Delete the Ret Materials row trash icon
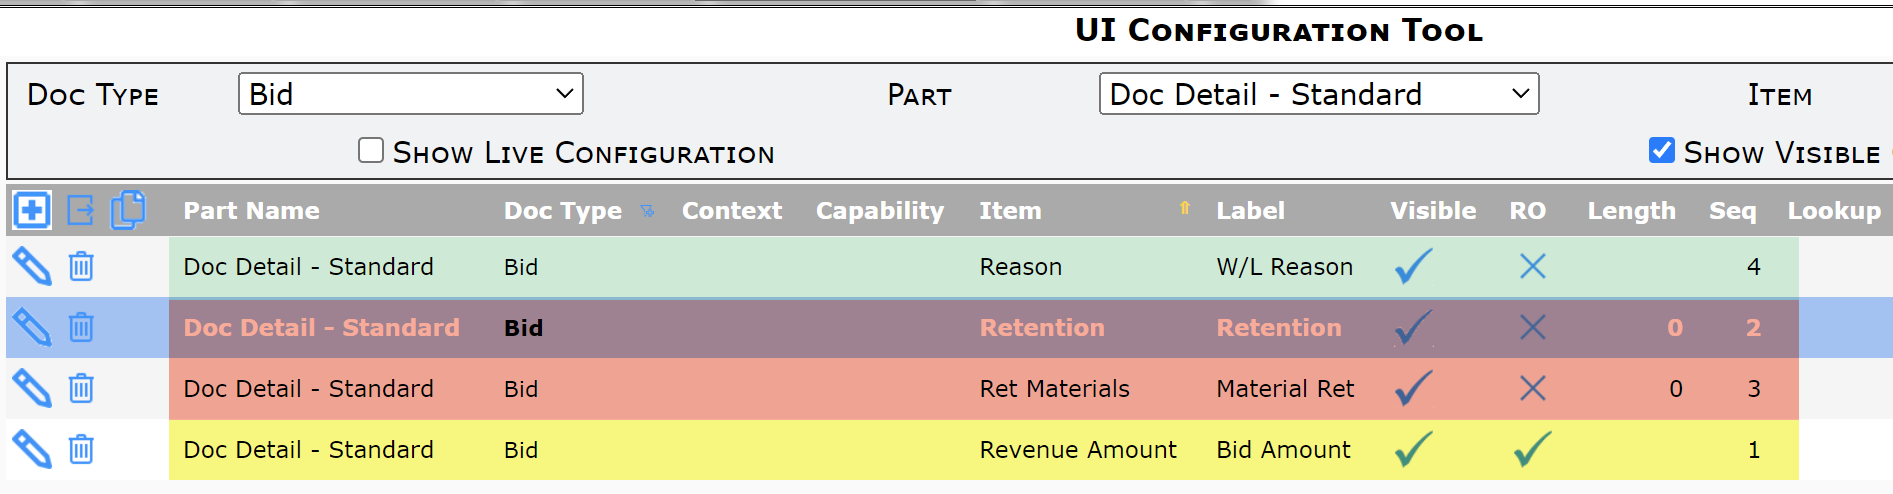Viewport: 1893px width, 494px height. point(81,388)
